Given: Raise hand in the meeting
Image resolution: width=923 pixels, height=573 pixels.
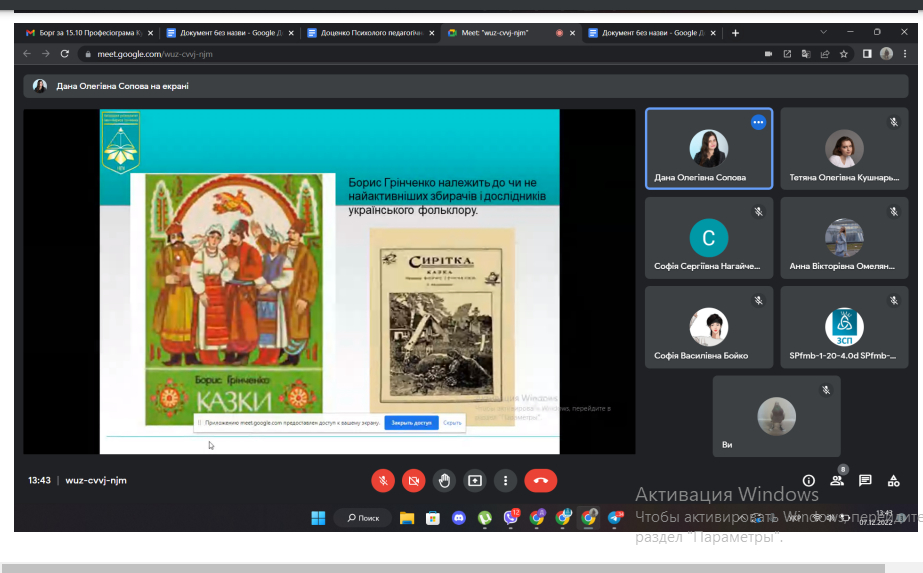Looking at the screenshot, I should pyautogui.click(x=445, y=480).
